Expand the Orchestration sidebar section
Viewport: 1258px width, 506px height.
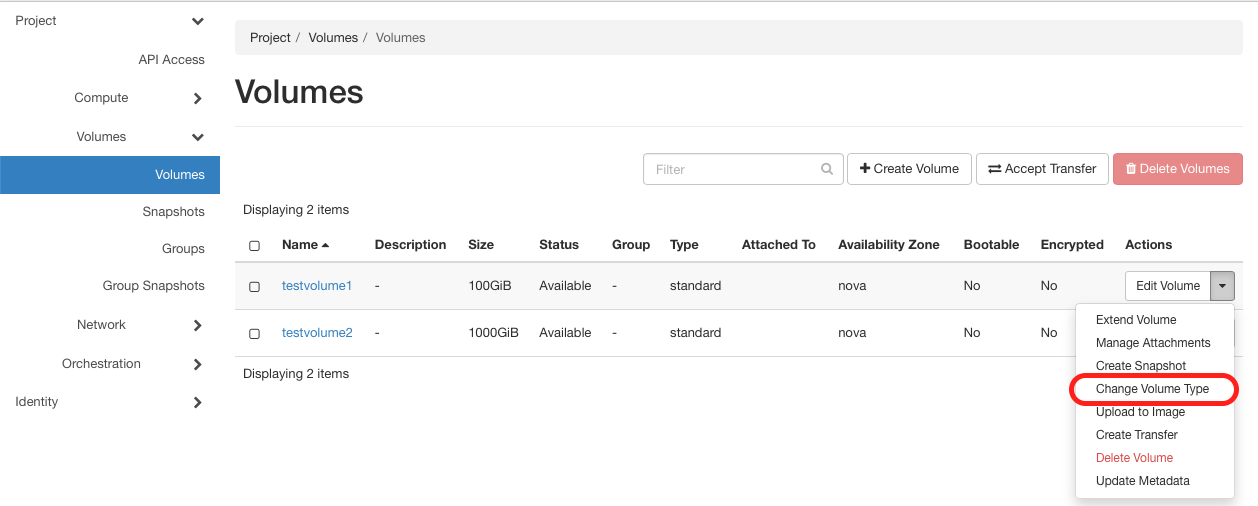coord(198,364)
